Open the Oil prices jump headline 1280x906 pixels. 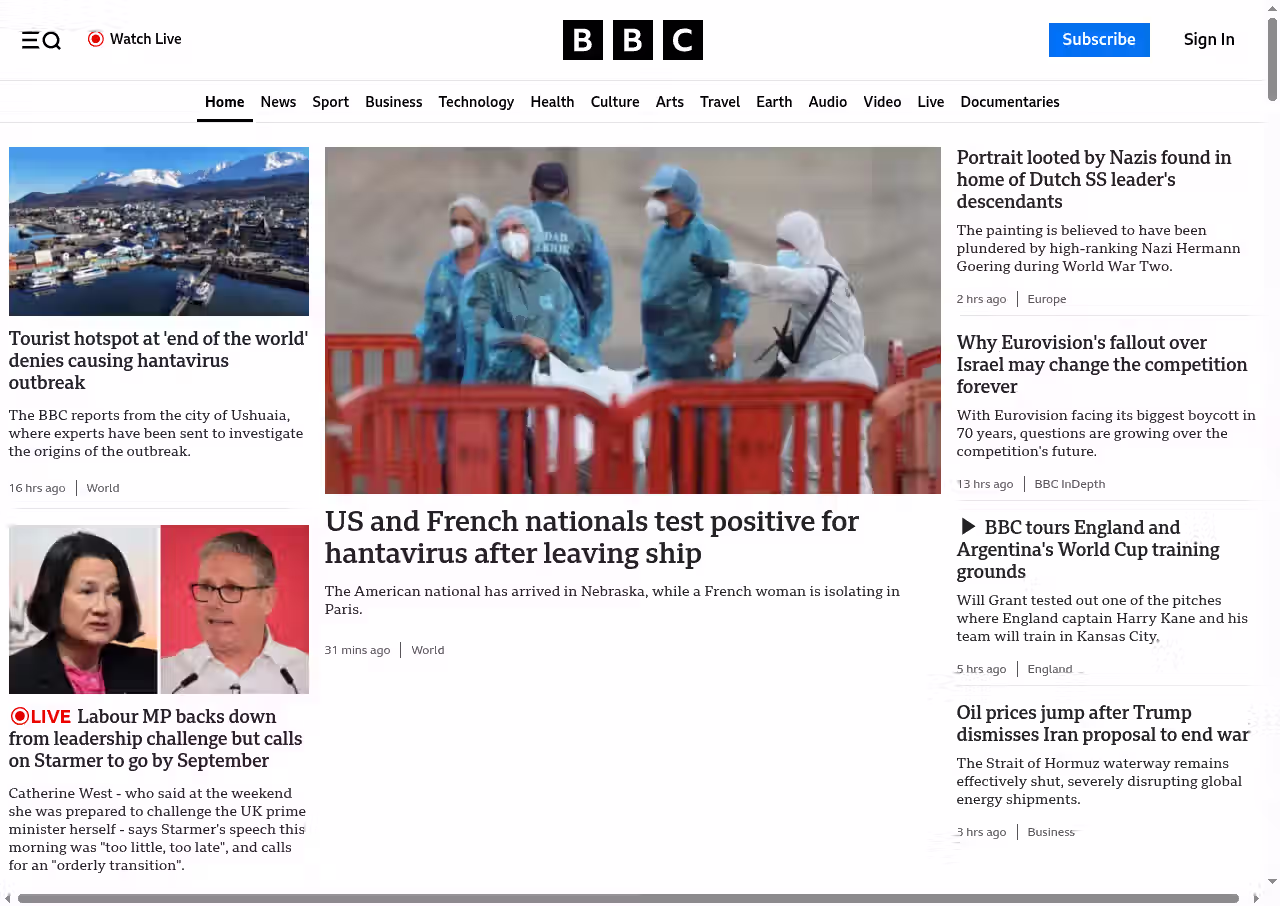click(x=1103, y=724)
